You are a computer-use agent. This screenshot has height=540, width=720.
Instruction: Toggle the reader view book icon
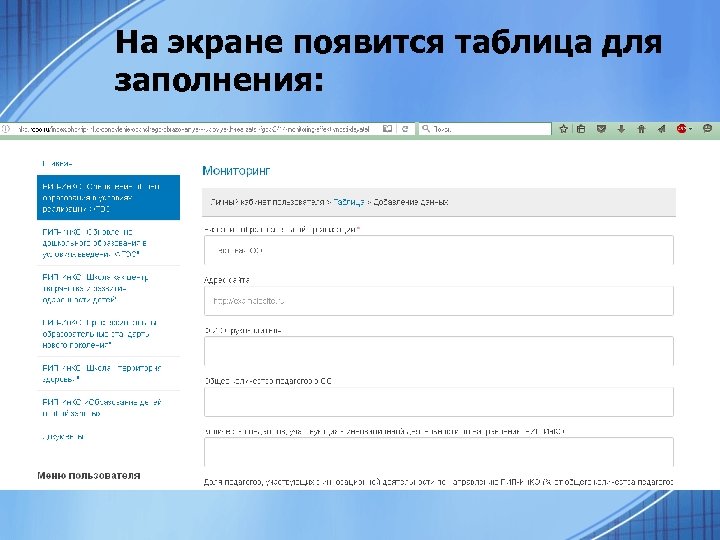(x=387, y=129)
